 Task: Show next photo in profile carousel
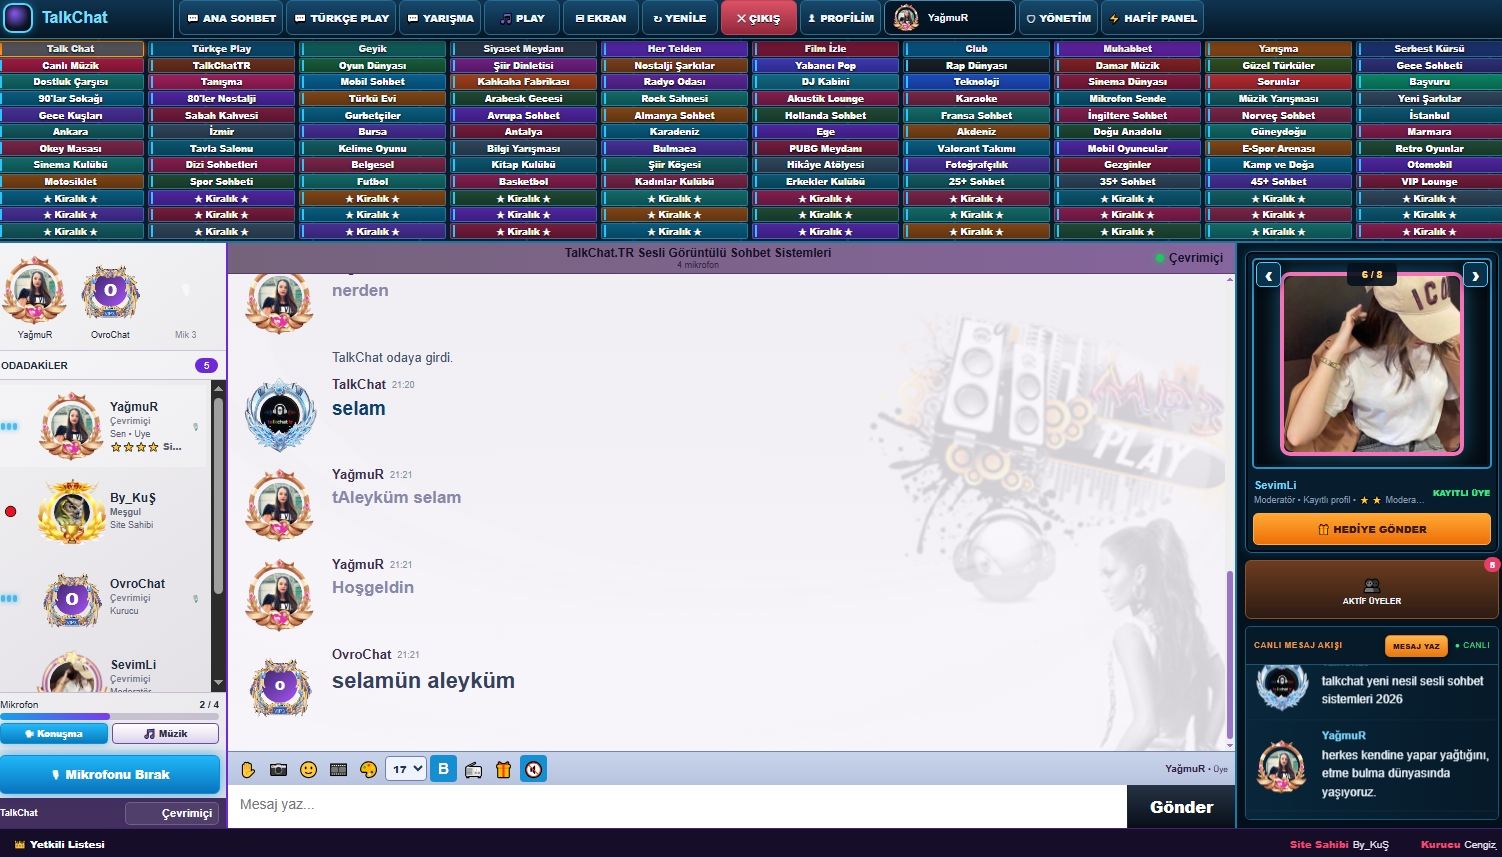[1475, 275]
